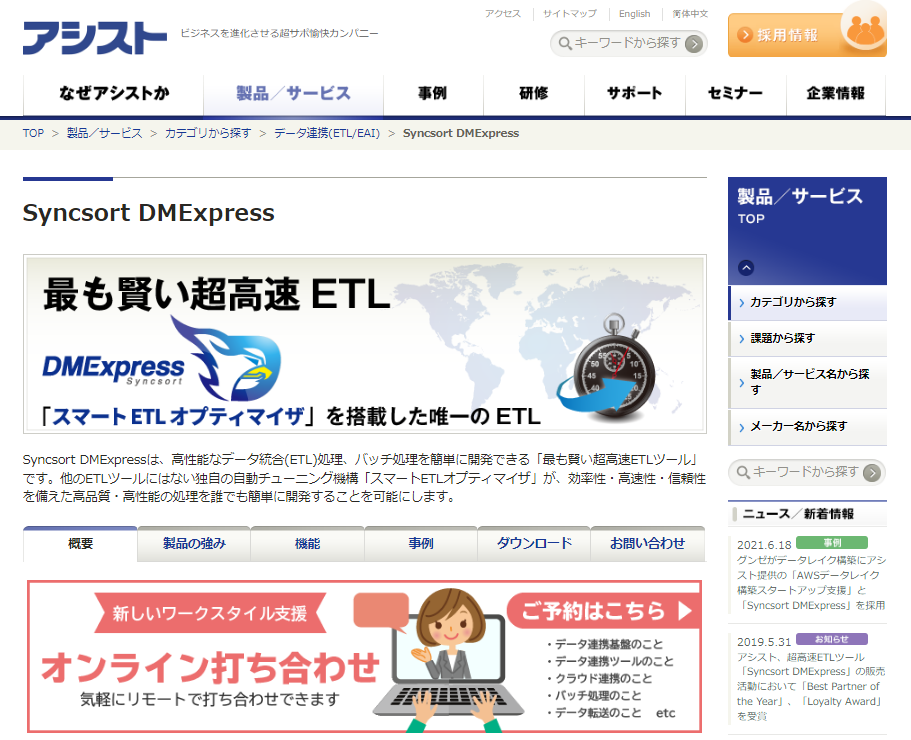This screenshot has height=740, width=911.
Task: Open the 2019.5.31 Best Partner news
Action: (x=811, y=687)
